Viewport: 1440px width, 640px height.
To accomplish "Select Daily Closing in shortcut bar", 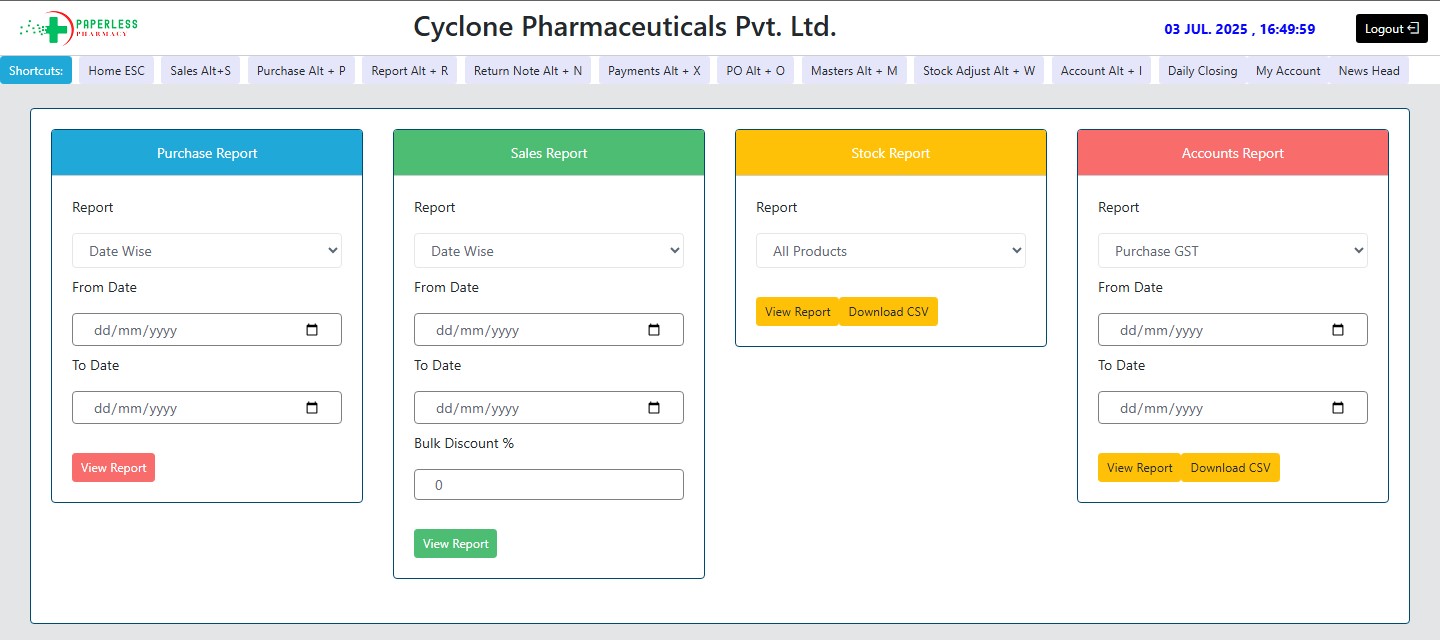I will click(x=1202, y=71).
